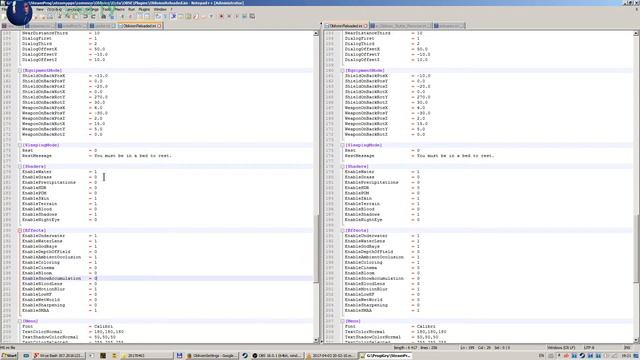Open the Window menu
Viewport: 640px width, 360px height.
[160, 9]
